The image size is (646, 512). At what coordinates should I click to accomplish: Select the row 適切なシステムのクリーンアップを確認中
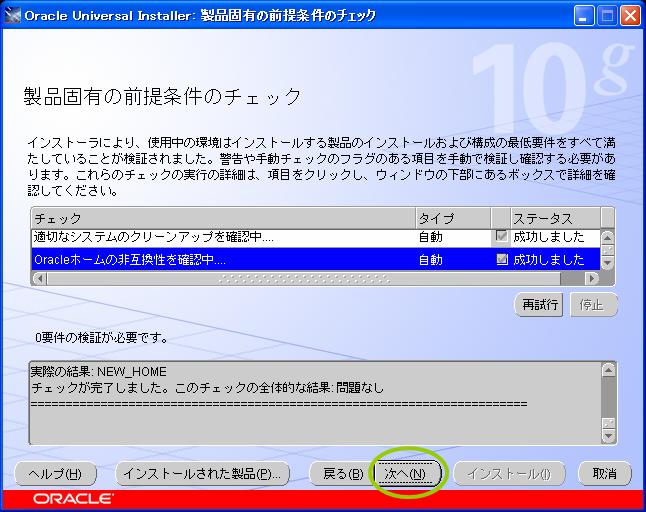pos(316,237)
